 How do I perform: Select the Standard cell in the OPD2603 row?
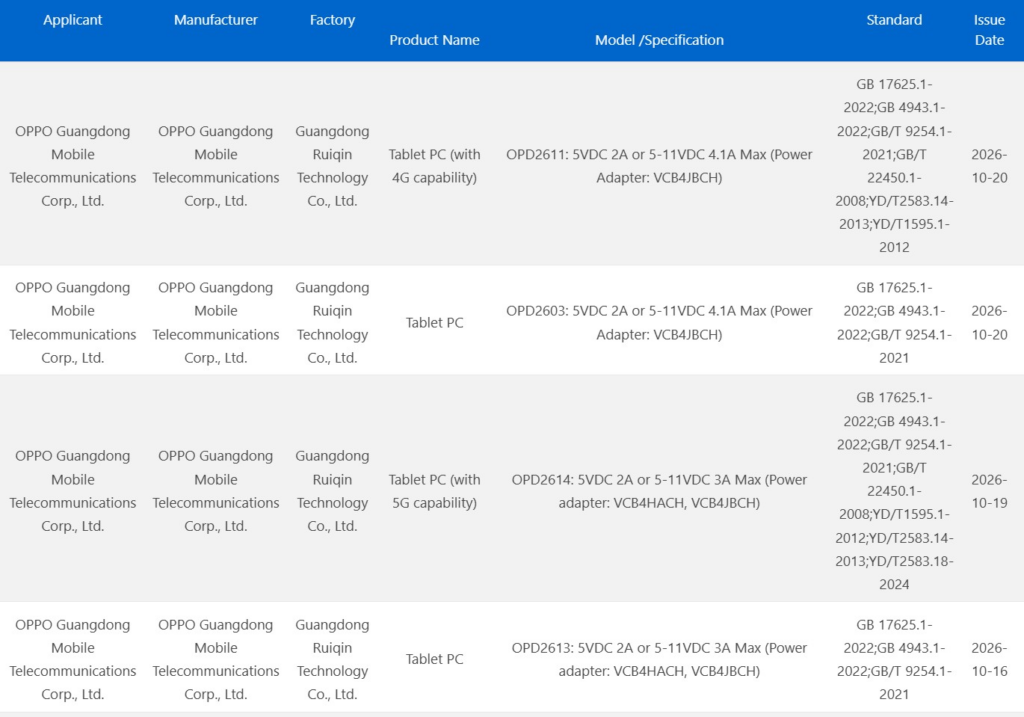(894, 323)
